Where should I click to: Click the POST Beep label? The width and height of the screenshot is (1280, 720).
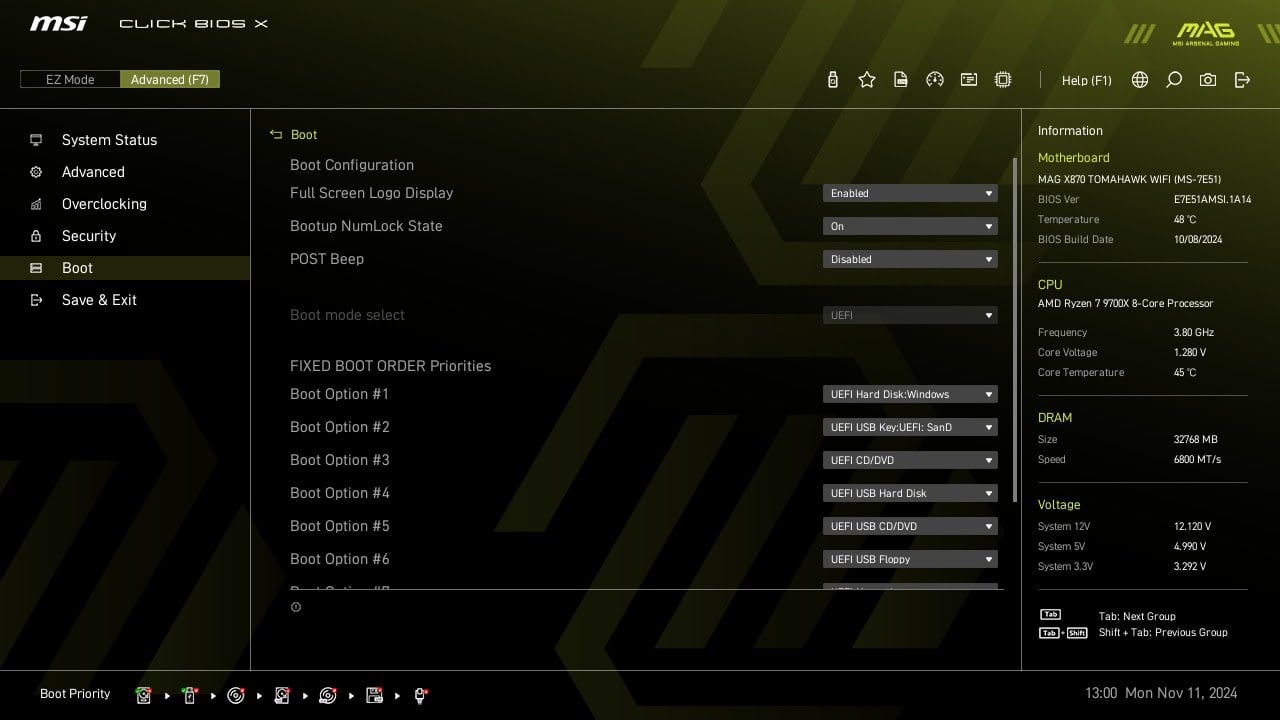click(327, 259)
